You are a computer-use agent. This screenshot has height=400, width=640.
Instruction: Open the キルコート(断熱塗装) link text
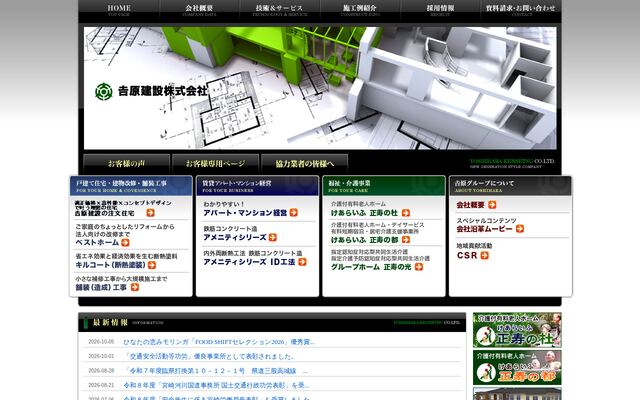[110, 265]
